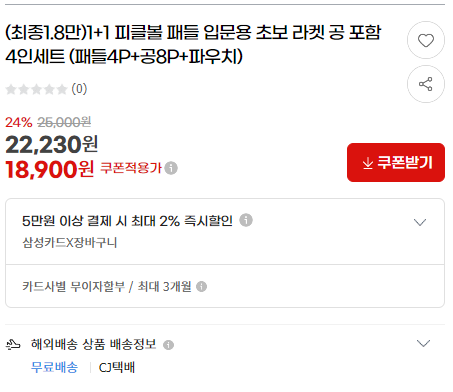Click the 18,900원 coupon price
This screenshot has width=453, height=392.
(50, 169)
